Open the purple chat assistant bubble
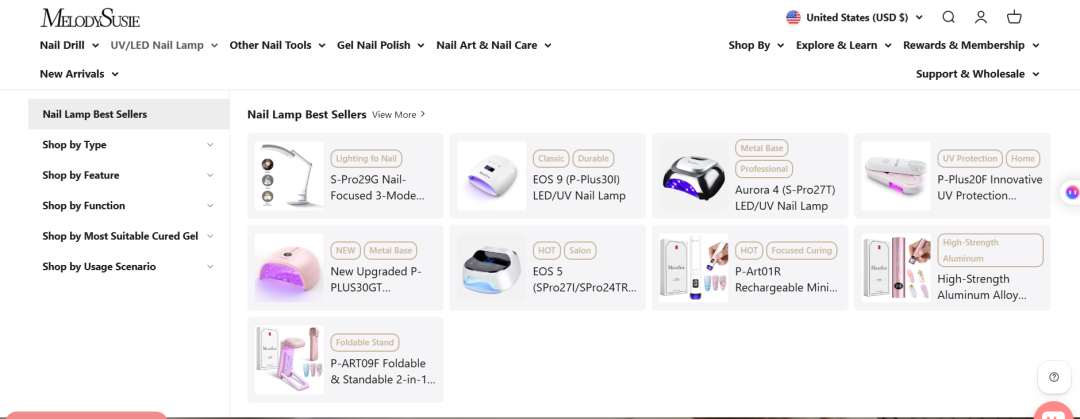Image resolution: width=1080 pixels, height=419 pixels. point(1071,192)
